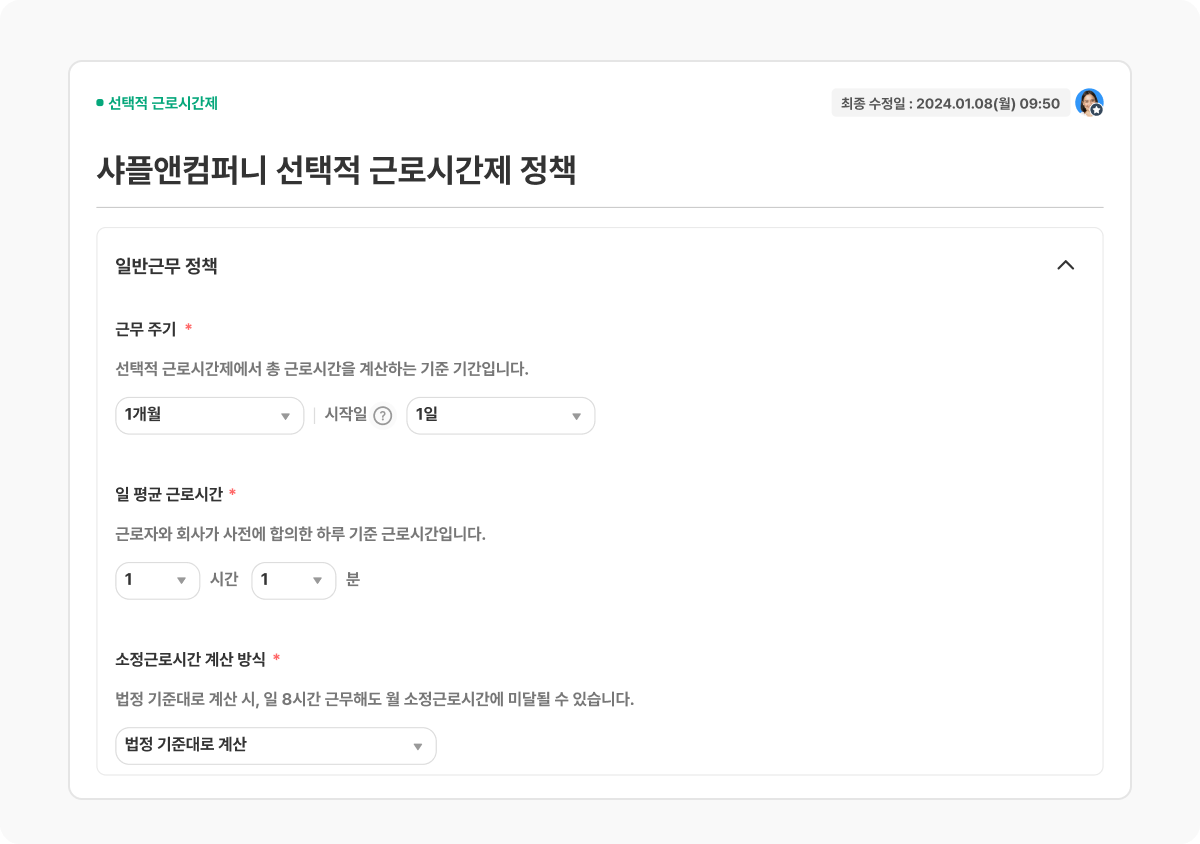Click the 일반근무 정책 section heading
This screenshot has width=1200, height=844.
(x=167, y=266)
